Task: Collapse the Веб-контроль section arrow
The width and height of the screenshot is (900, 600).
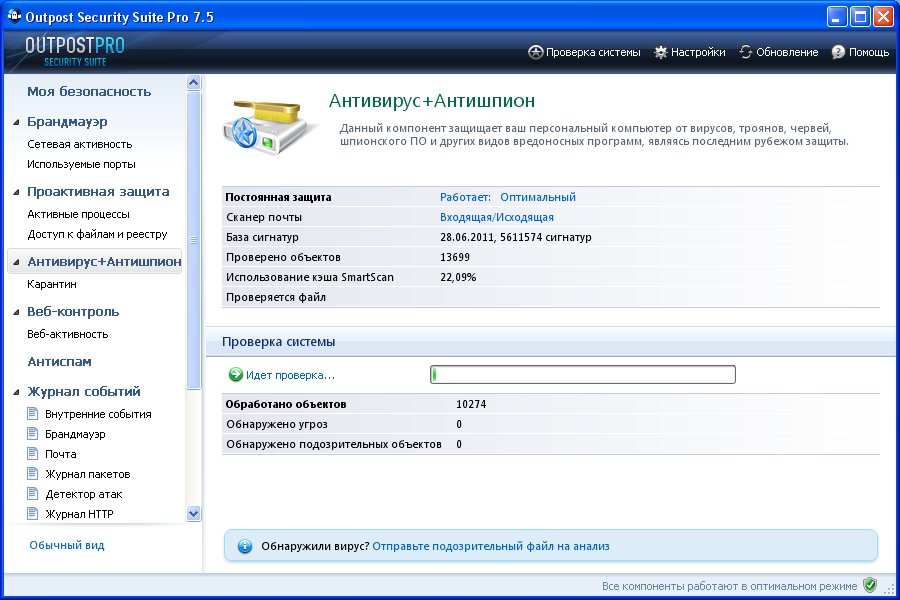Action: (x=16, y=312)
